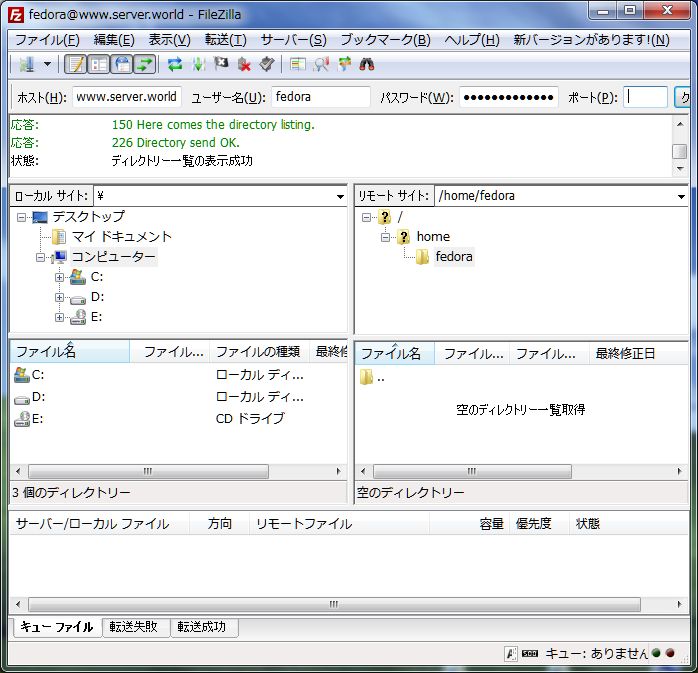Open the サーバー(S) menu
The width and height of the screenshot is (698, 673).
pyautogui.click(x=293, y=40)
